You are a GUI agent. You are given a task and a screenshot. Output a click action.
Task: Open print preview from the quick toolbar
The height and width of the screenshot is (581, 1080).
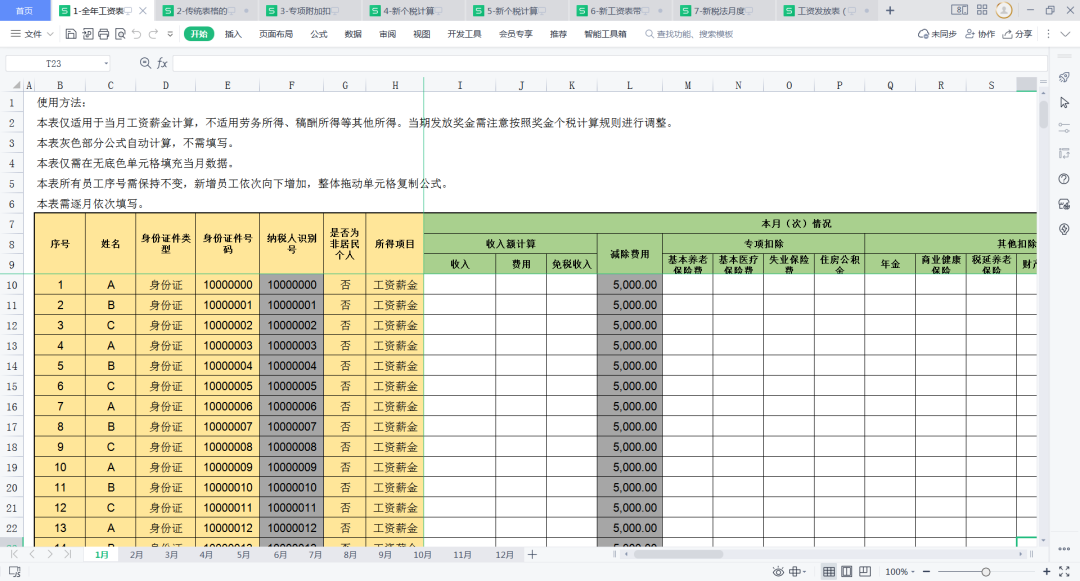[120, 34]
